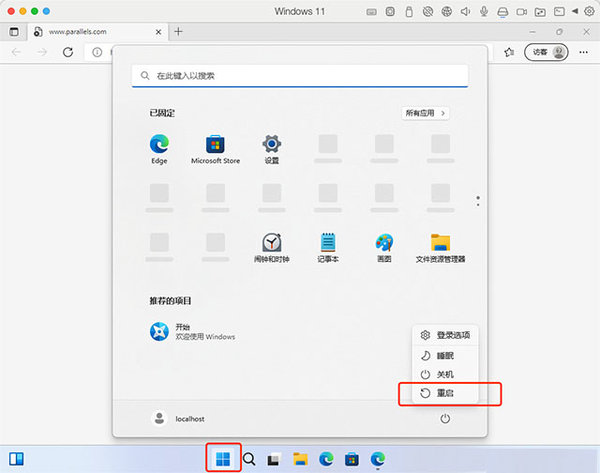The height and width of the screenshot is (473, 600).
Task: Click the Parallels terminal window icon
Action: (x=559, y=12)
